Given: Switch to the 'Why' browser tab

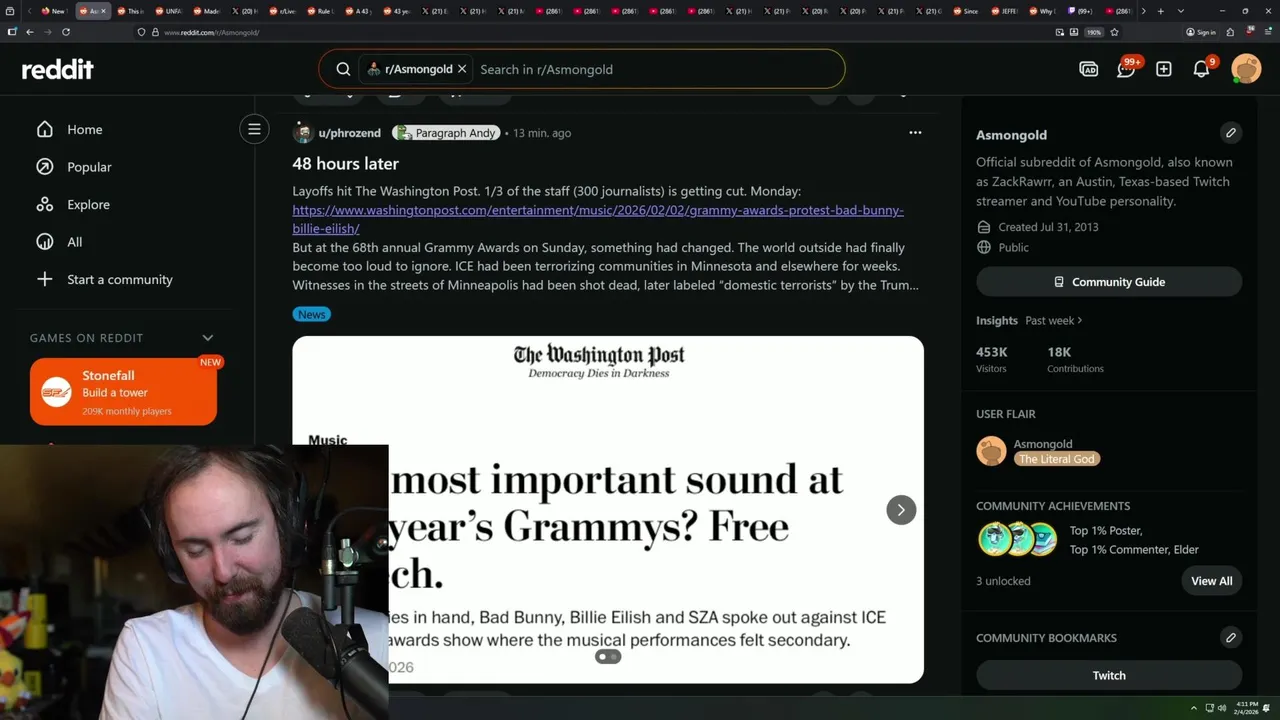Looking at the screenshot, I should [1042, 11].
